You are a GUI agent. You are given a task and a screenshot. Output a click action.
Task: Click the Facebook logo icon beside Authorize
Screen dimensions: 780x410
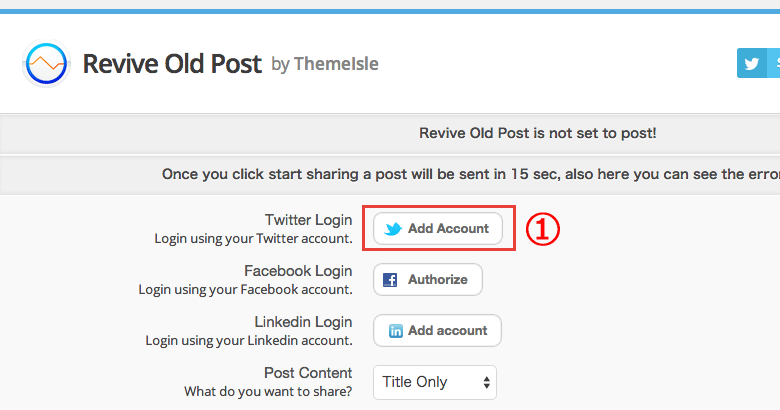tap(390, 280)
